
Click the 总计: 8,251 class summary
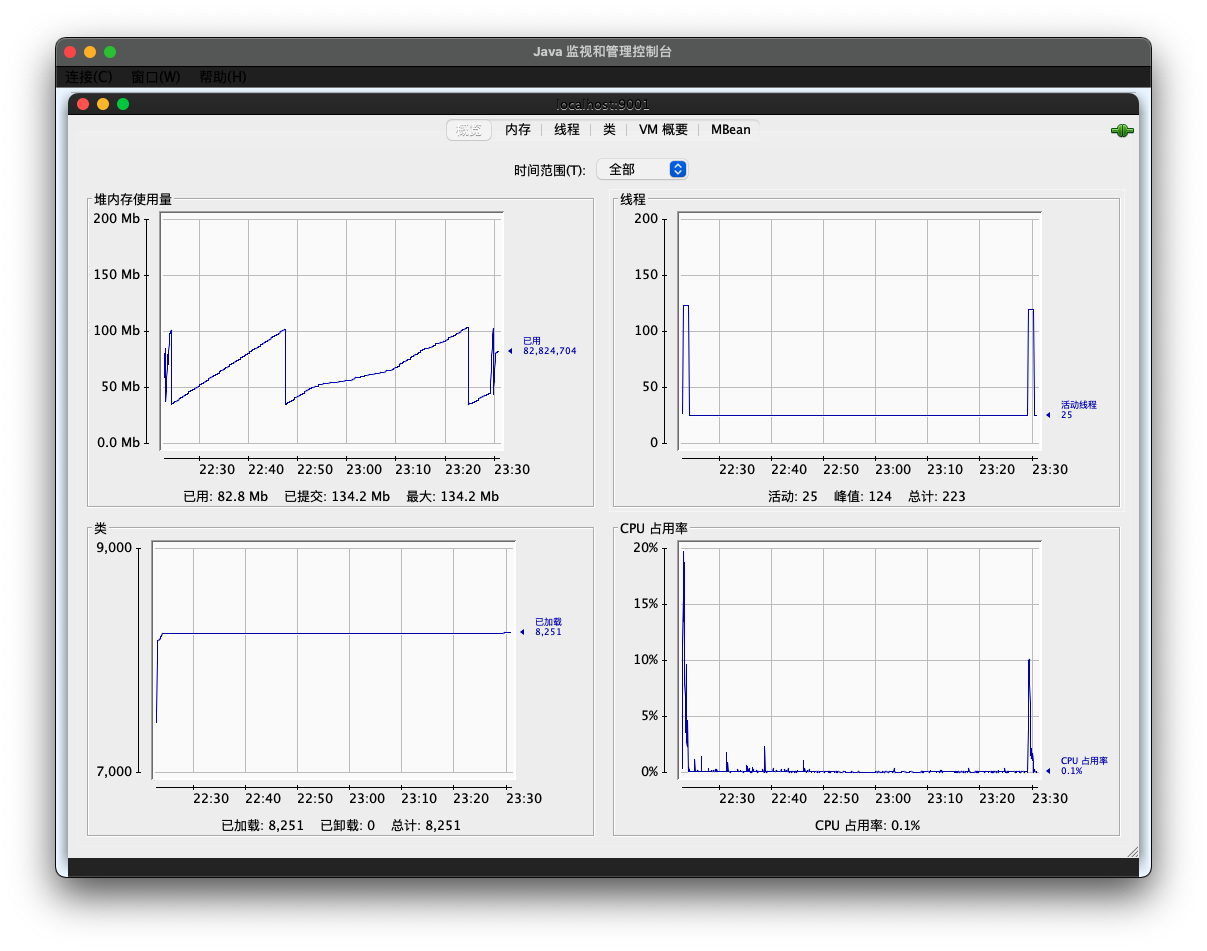426,826
